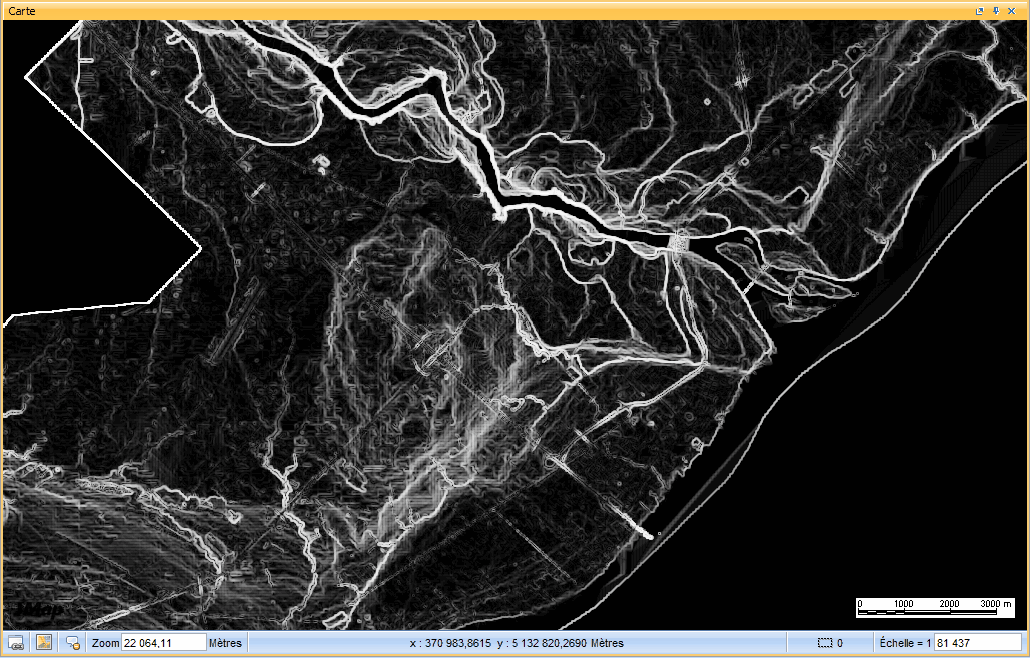Click the Échelle = 1 label
Viewport: 1030px width, 658px height.
pos(905,643)
